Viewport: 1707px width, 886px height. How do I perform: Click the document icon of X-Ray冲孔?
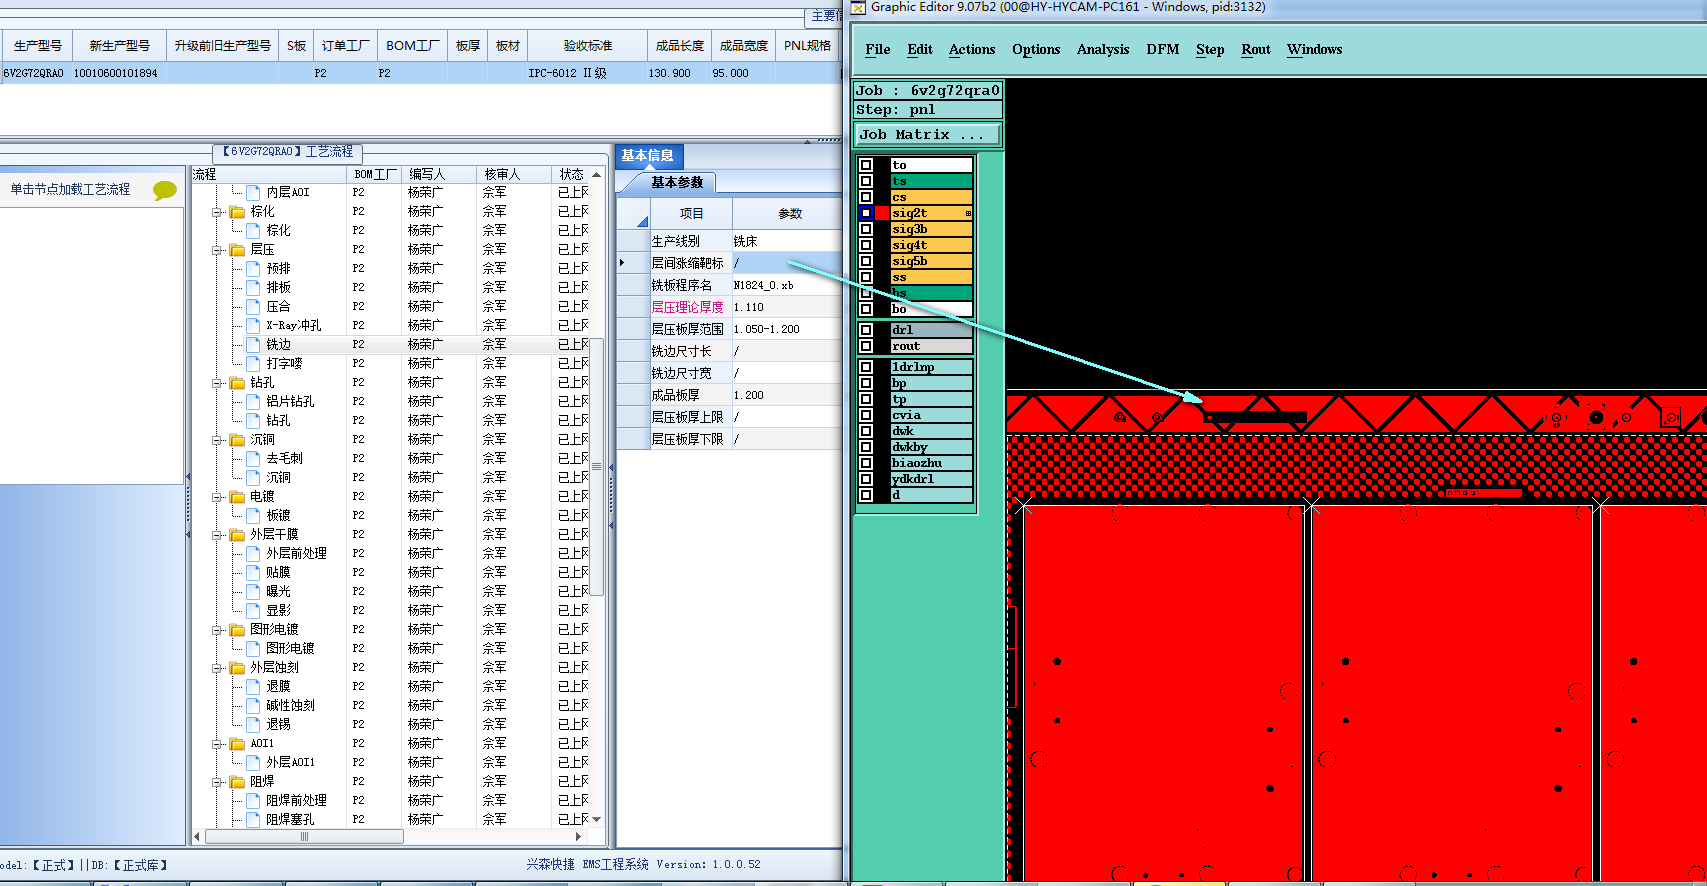(253, 325)
